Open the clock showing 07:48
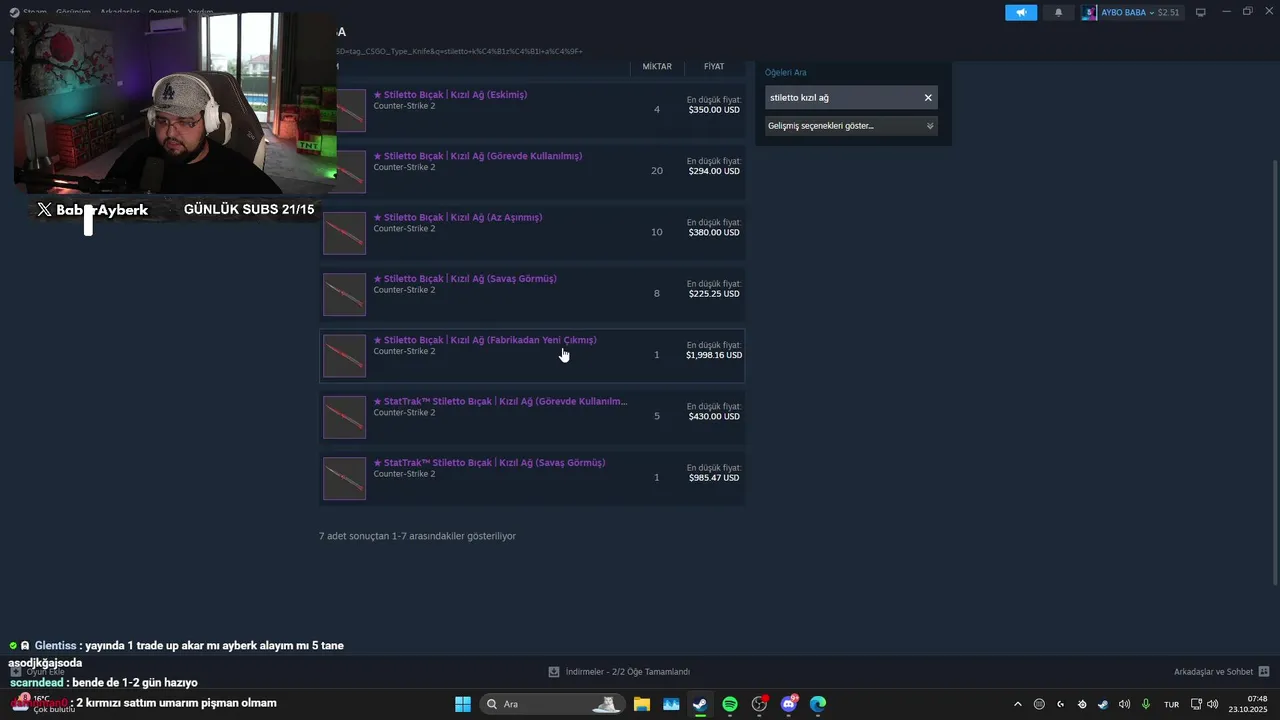 click(x=1249, y=704)
